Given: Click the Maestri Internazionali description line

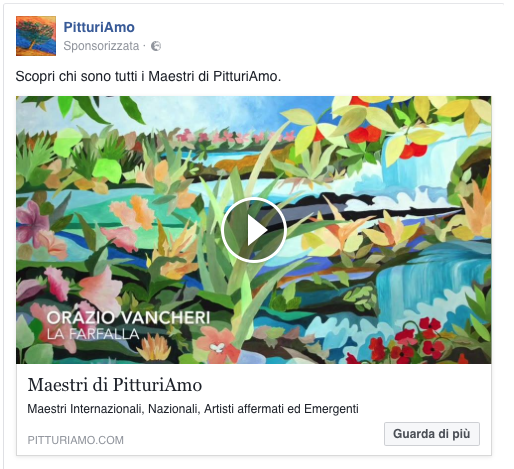Looking at the screenshot, I should (193, 409).
